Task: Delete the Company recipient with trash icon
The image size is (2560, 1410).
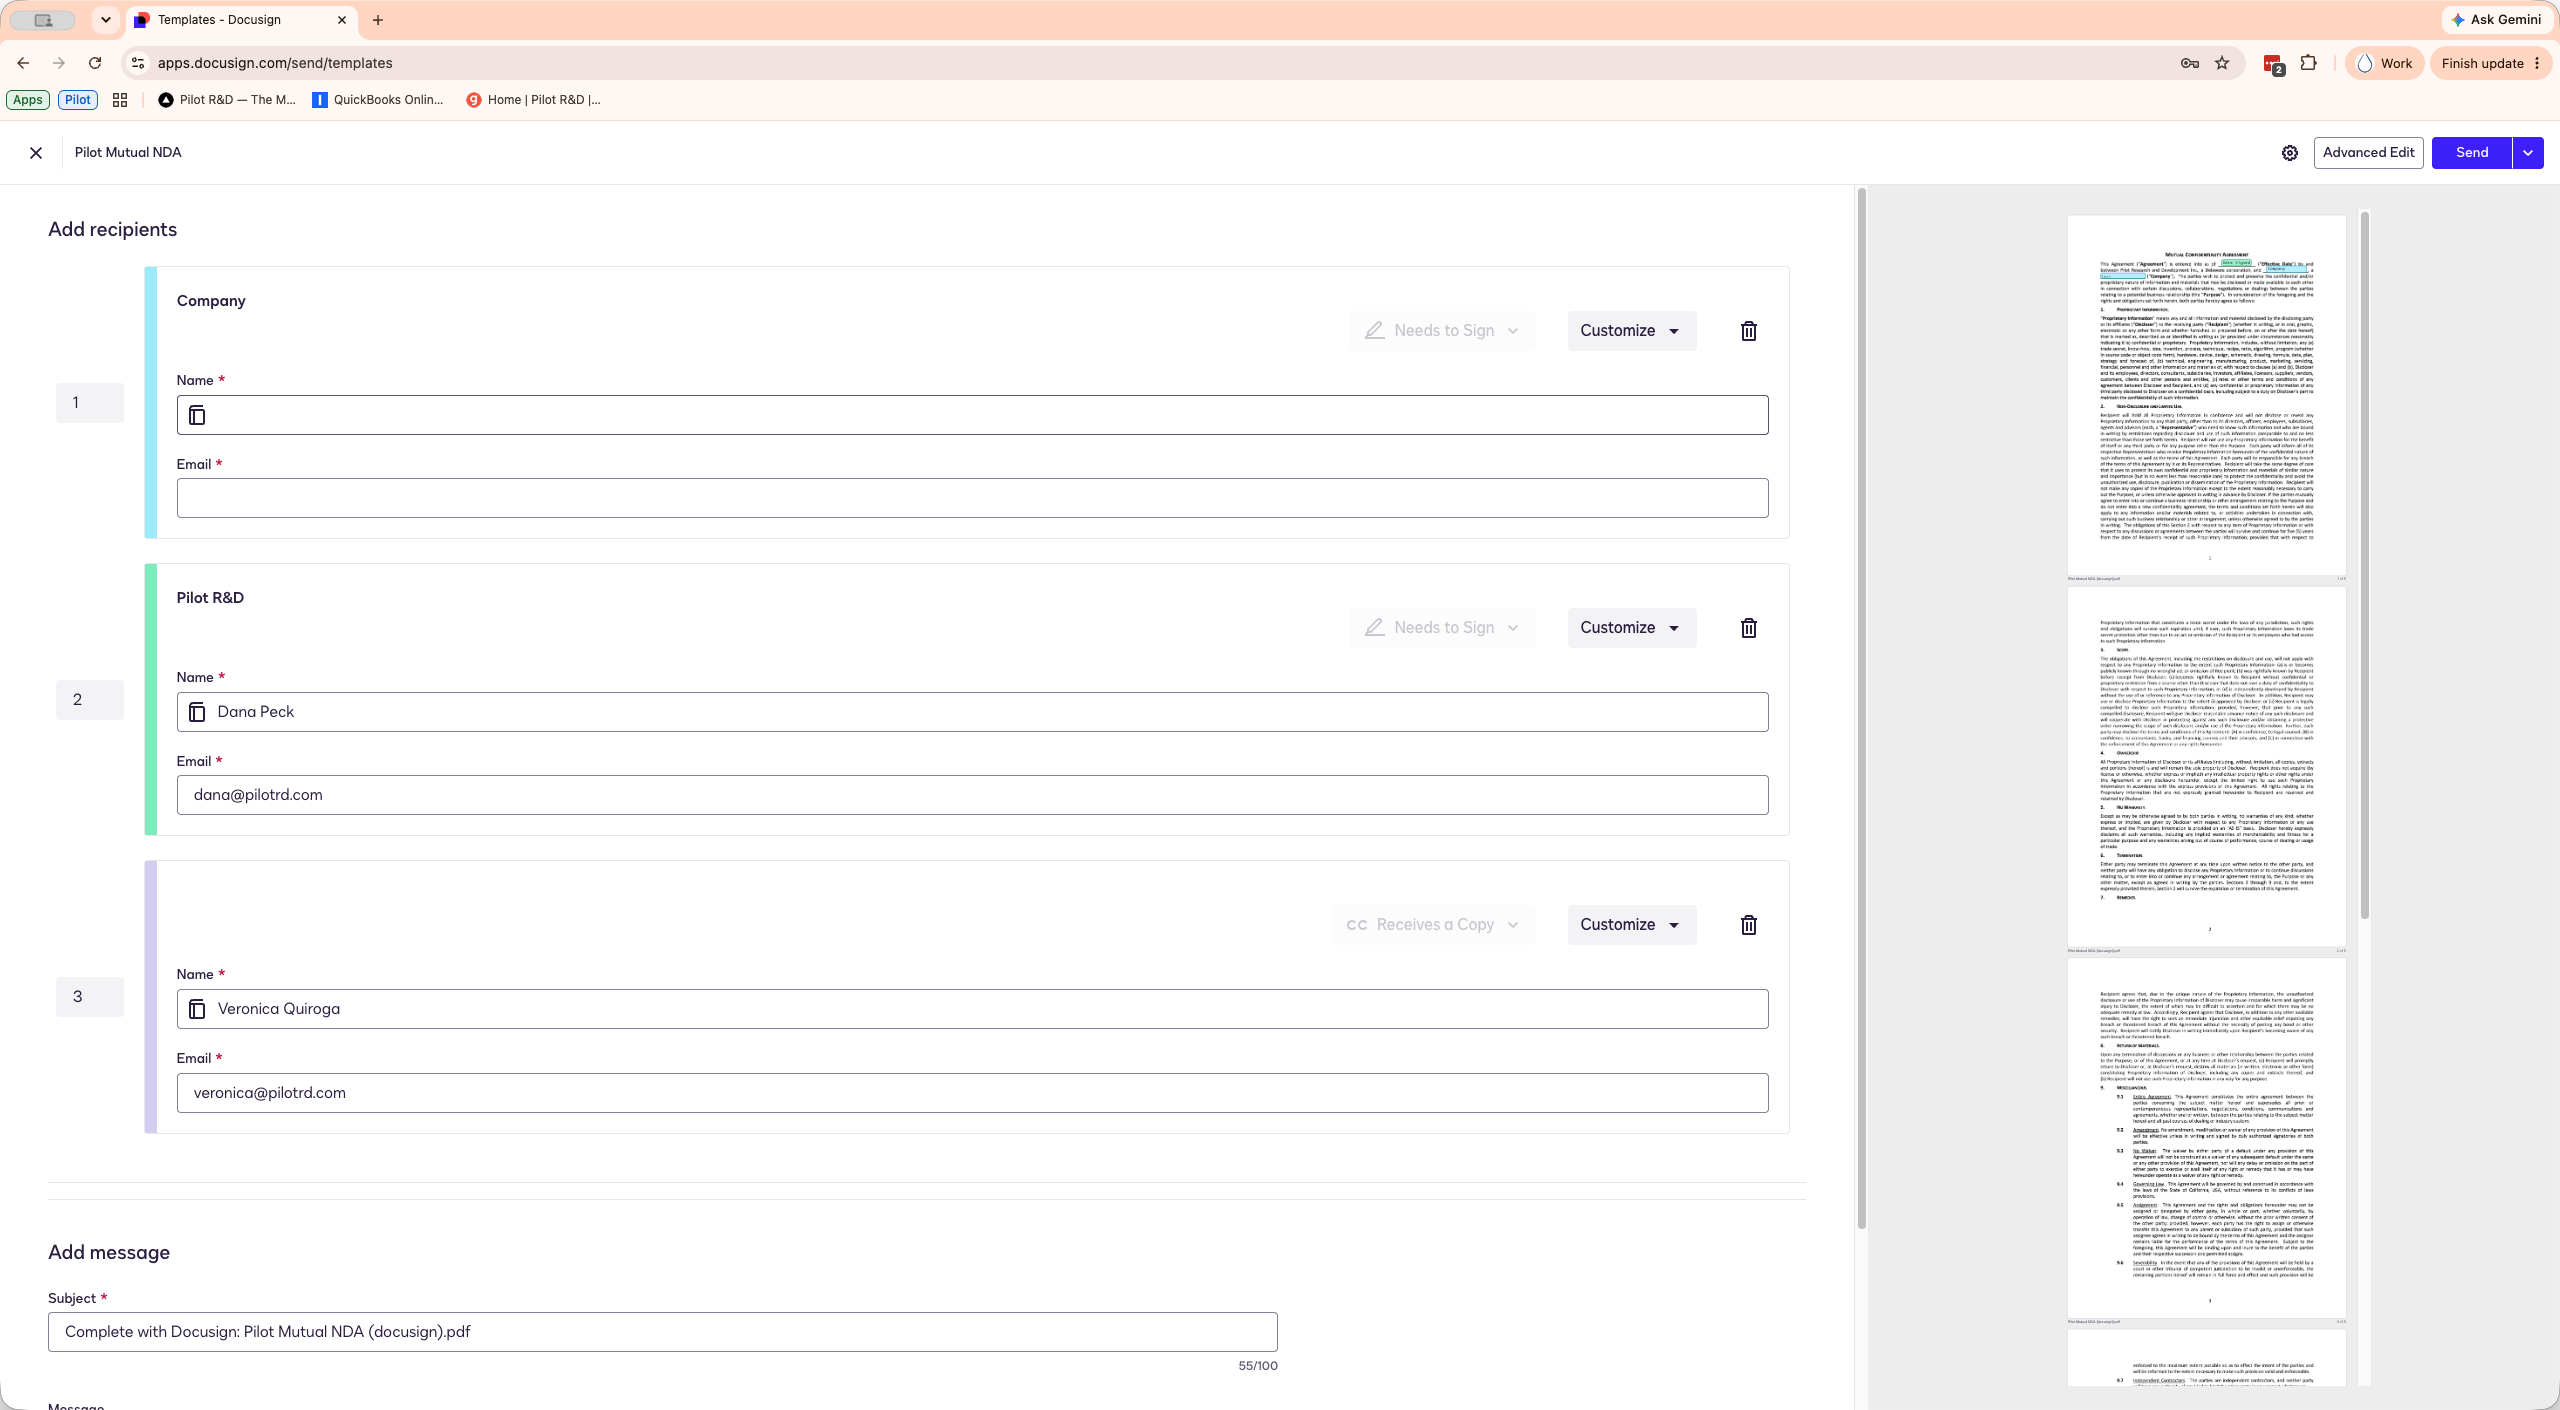Action: tap(1748, 331)
